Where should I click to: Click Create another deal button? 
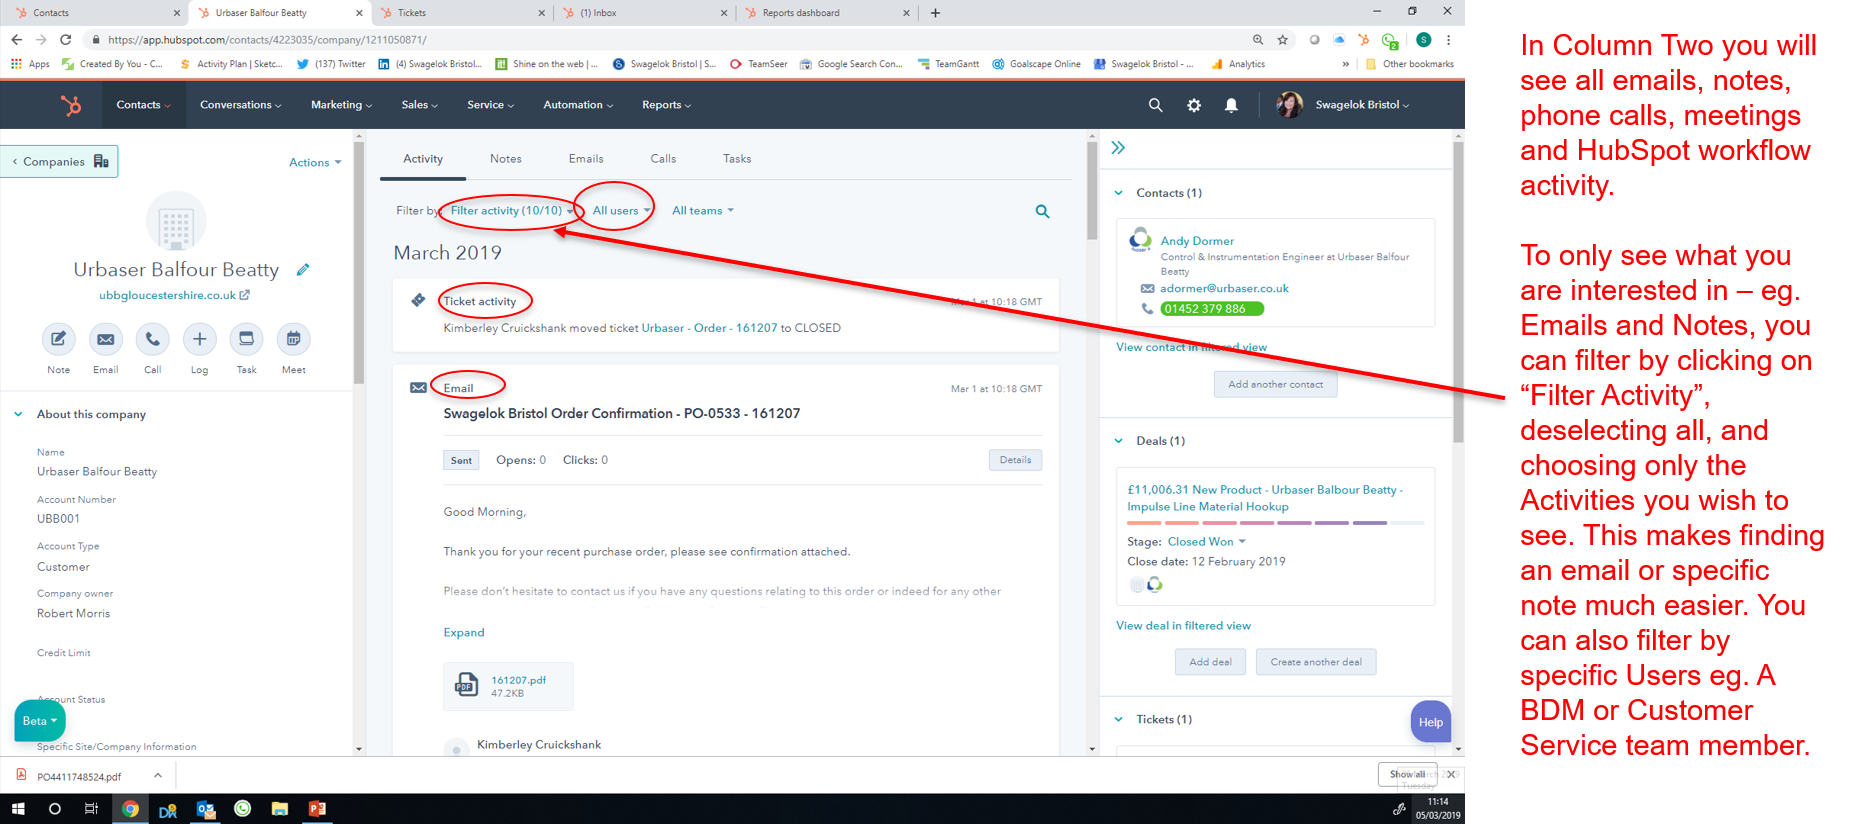[x=1316, y=662]
